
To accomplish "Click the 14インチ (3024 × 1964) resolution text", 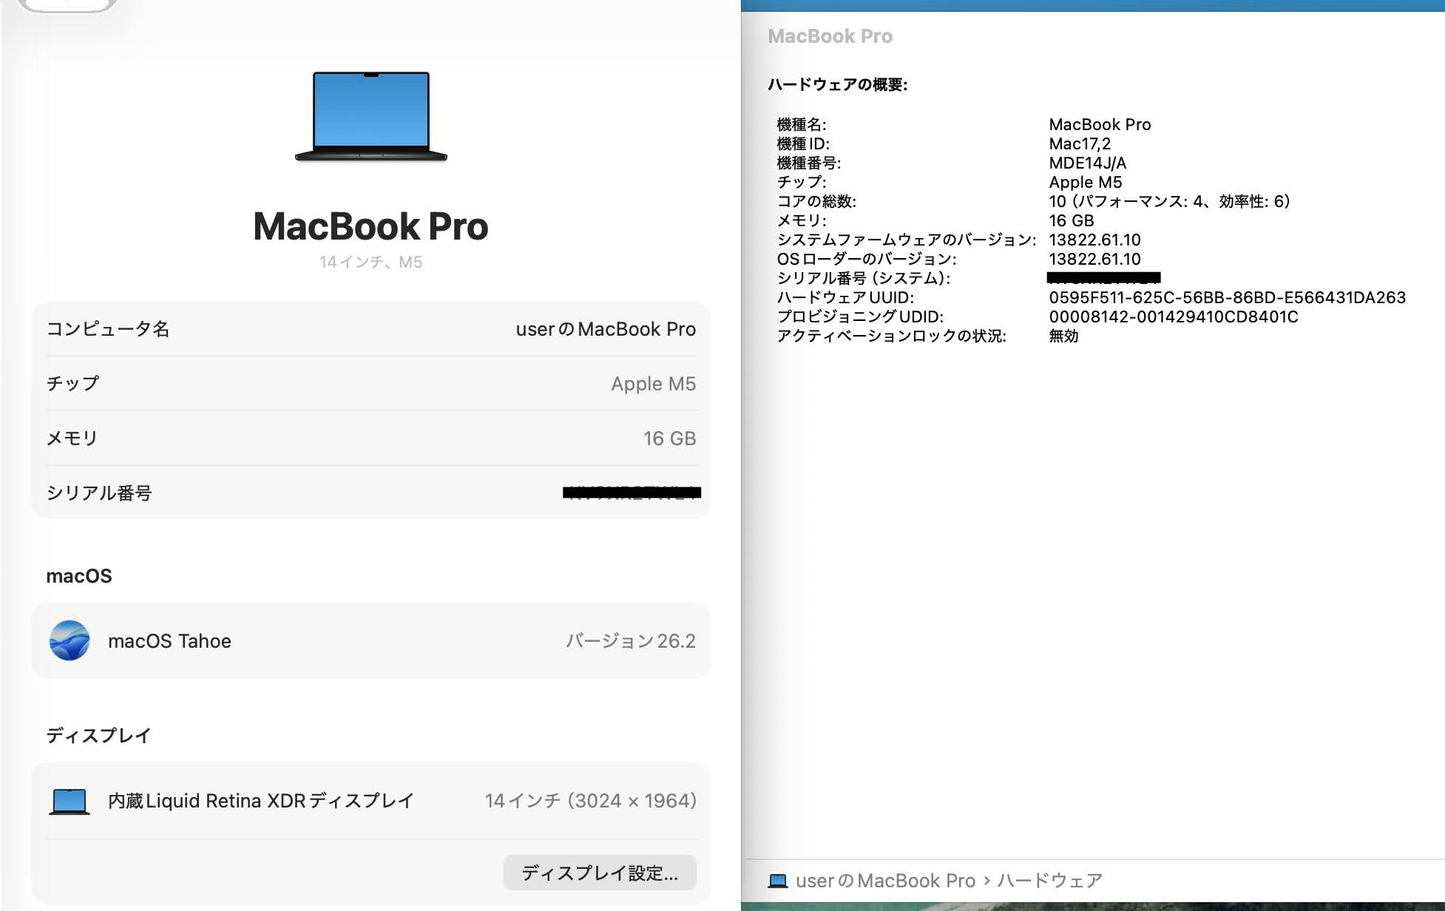I will pyautogui.click(x=591, y=801).
